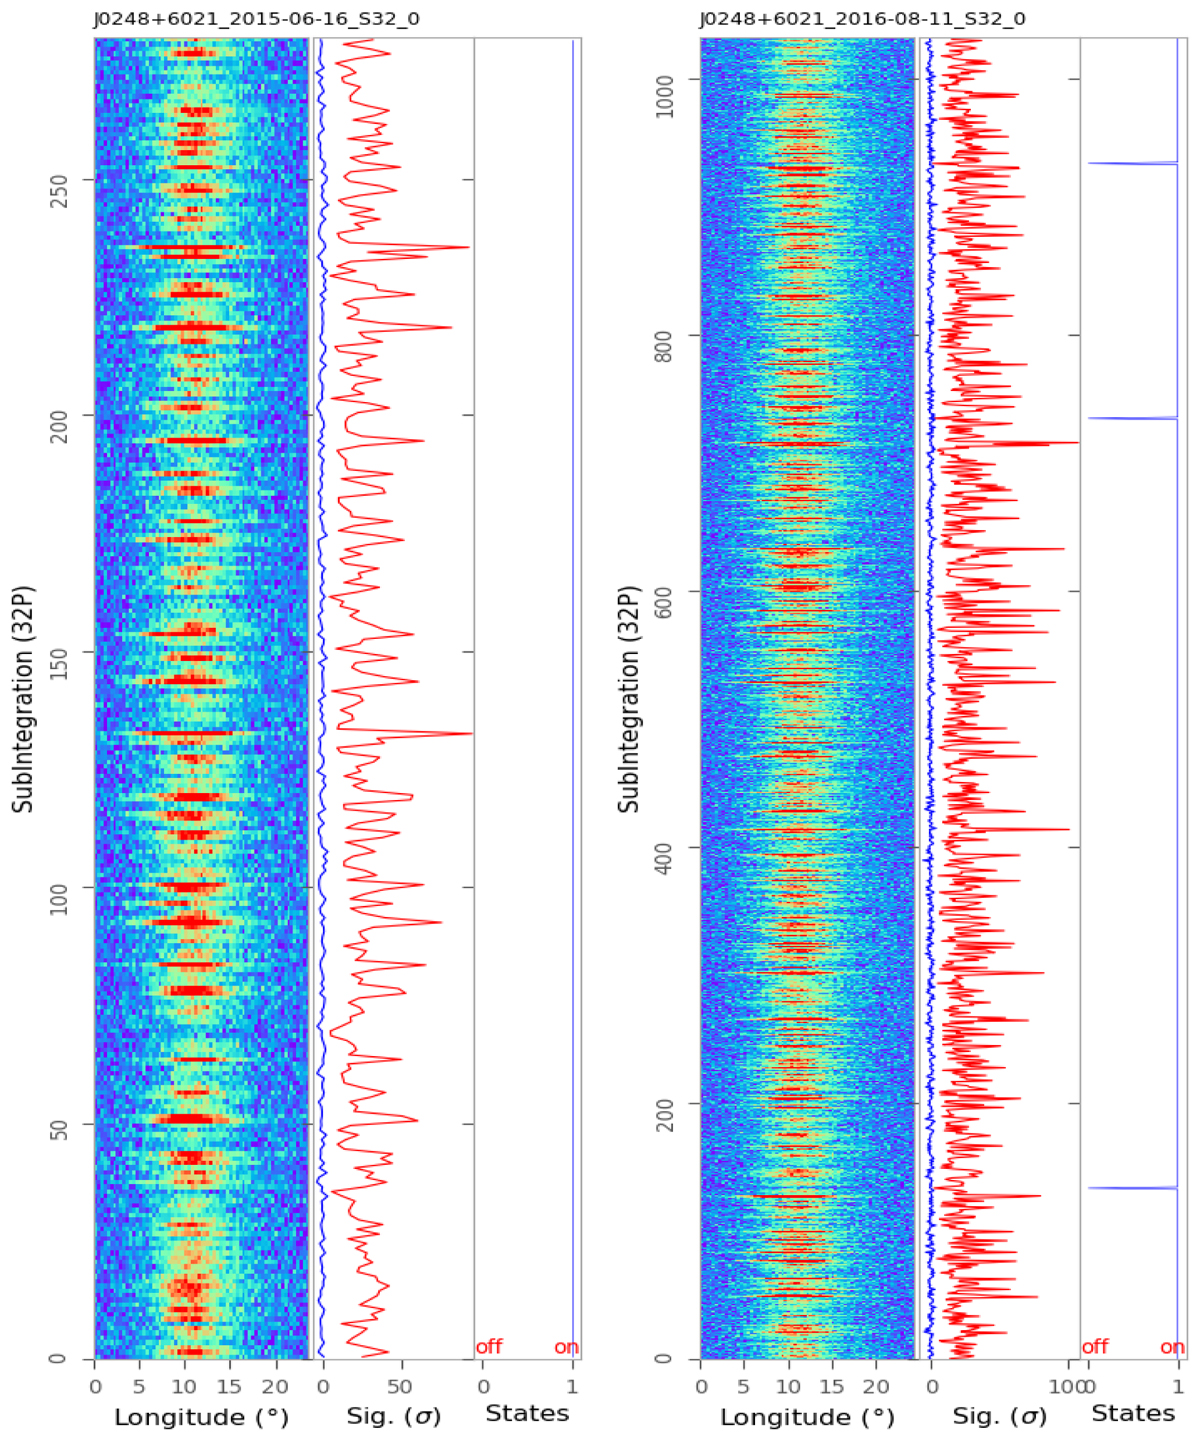The width and height of the screenshot is (1200, 1443).
Task: Click the 600 tick label on right y-axis
Action: pos(664,591)
